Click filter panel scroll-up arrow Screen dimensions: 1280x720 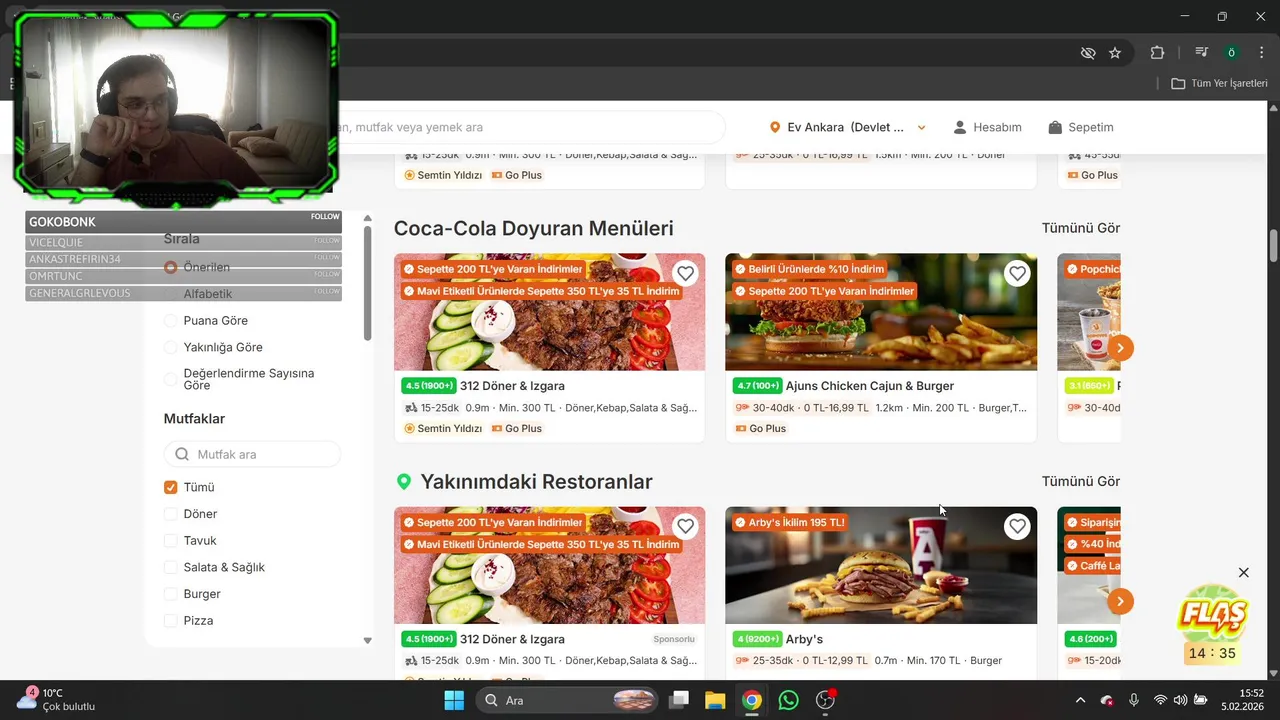[367, 218]
